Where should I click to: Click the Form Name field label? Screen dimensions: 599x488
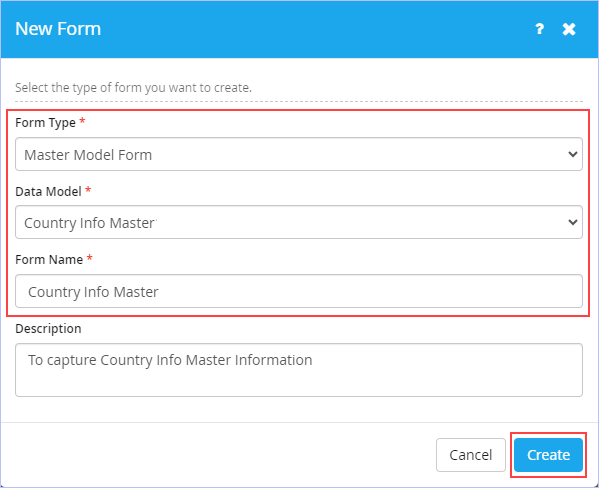49,259
